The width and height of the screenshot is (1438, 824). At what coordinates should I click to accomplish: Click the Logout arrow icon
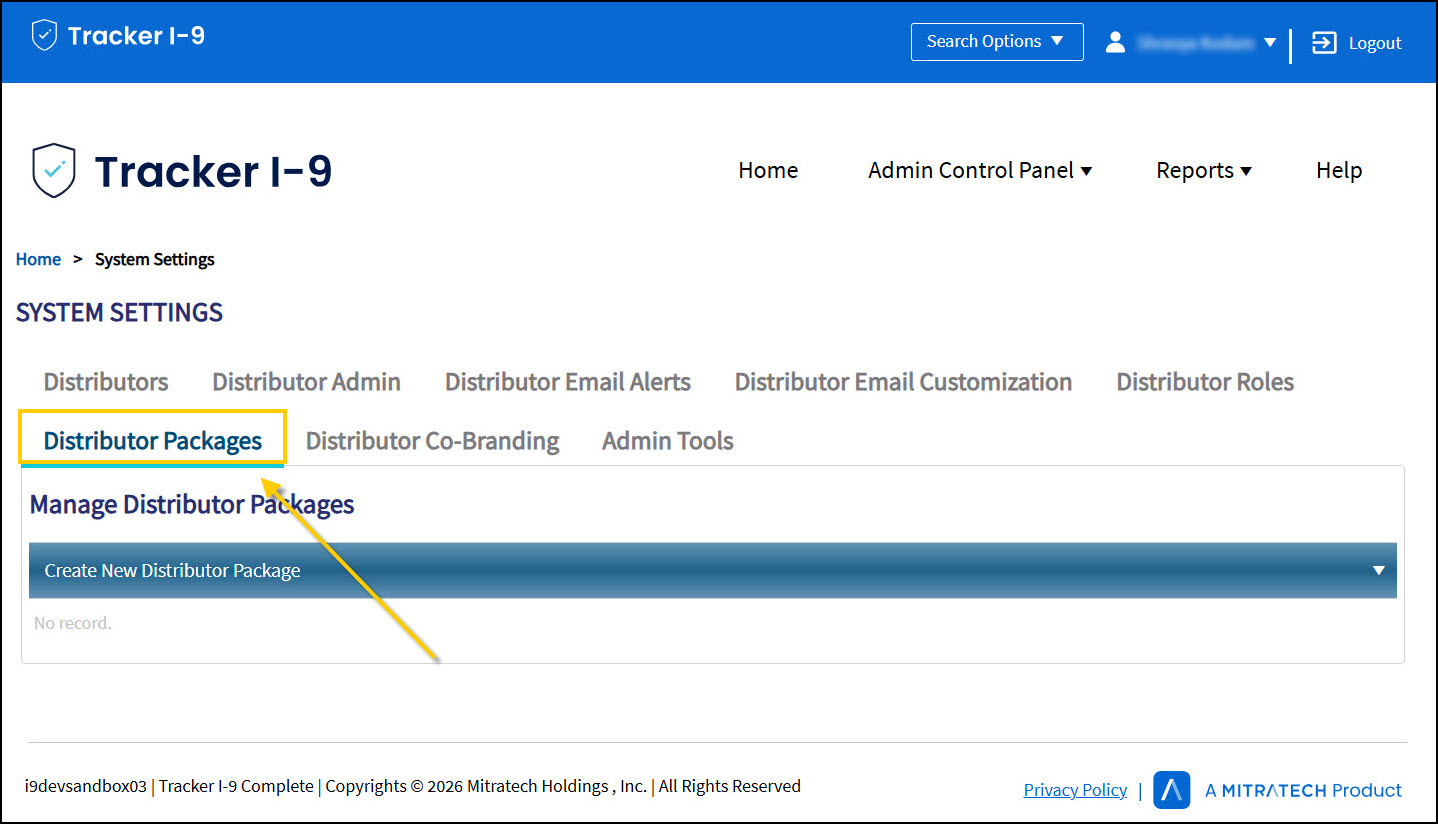pyautogui.click(x=1324, y=43)
